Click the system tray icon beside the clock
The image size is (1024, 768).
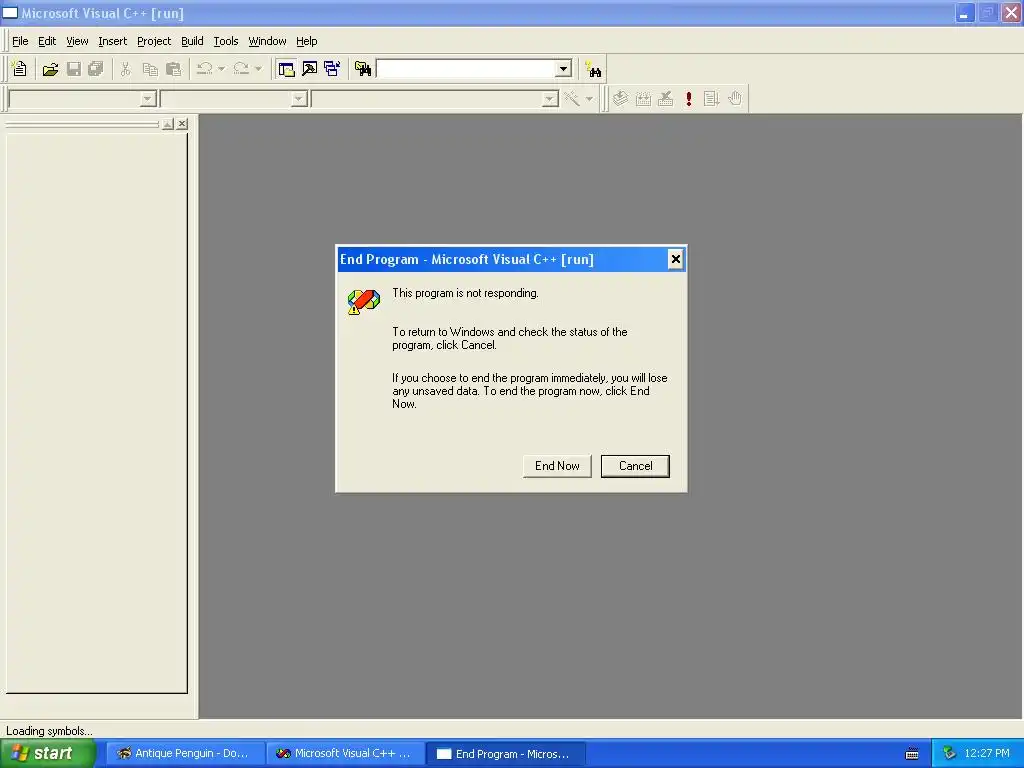point(950,753)
